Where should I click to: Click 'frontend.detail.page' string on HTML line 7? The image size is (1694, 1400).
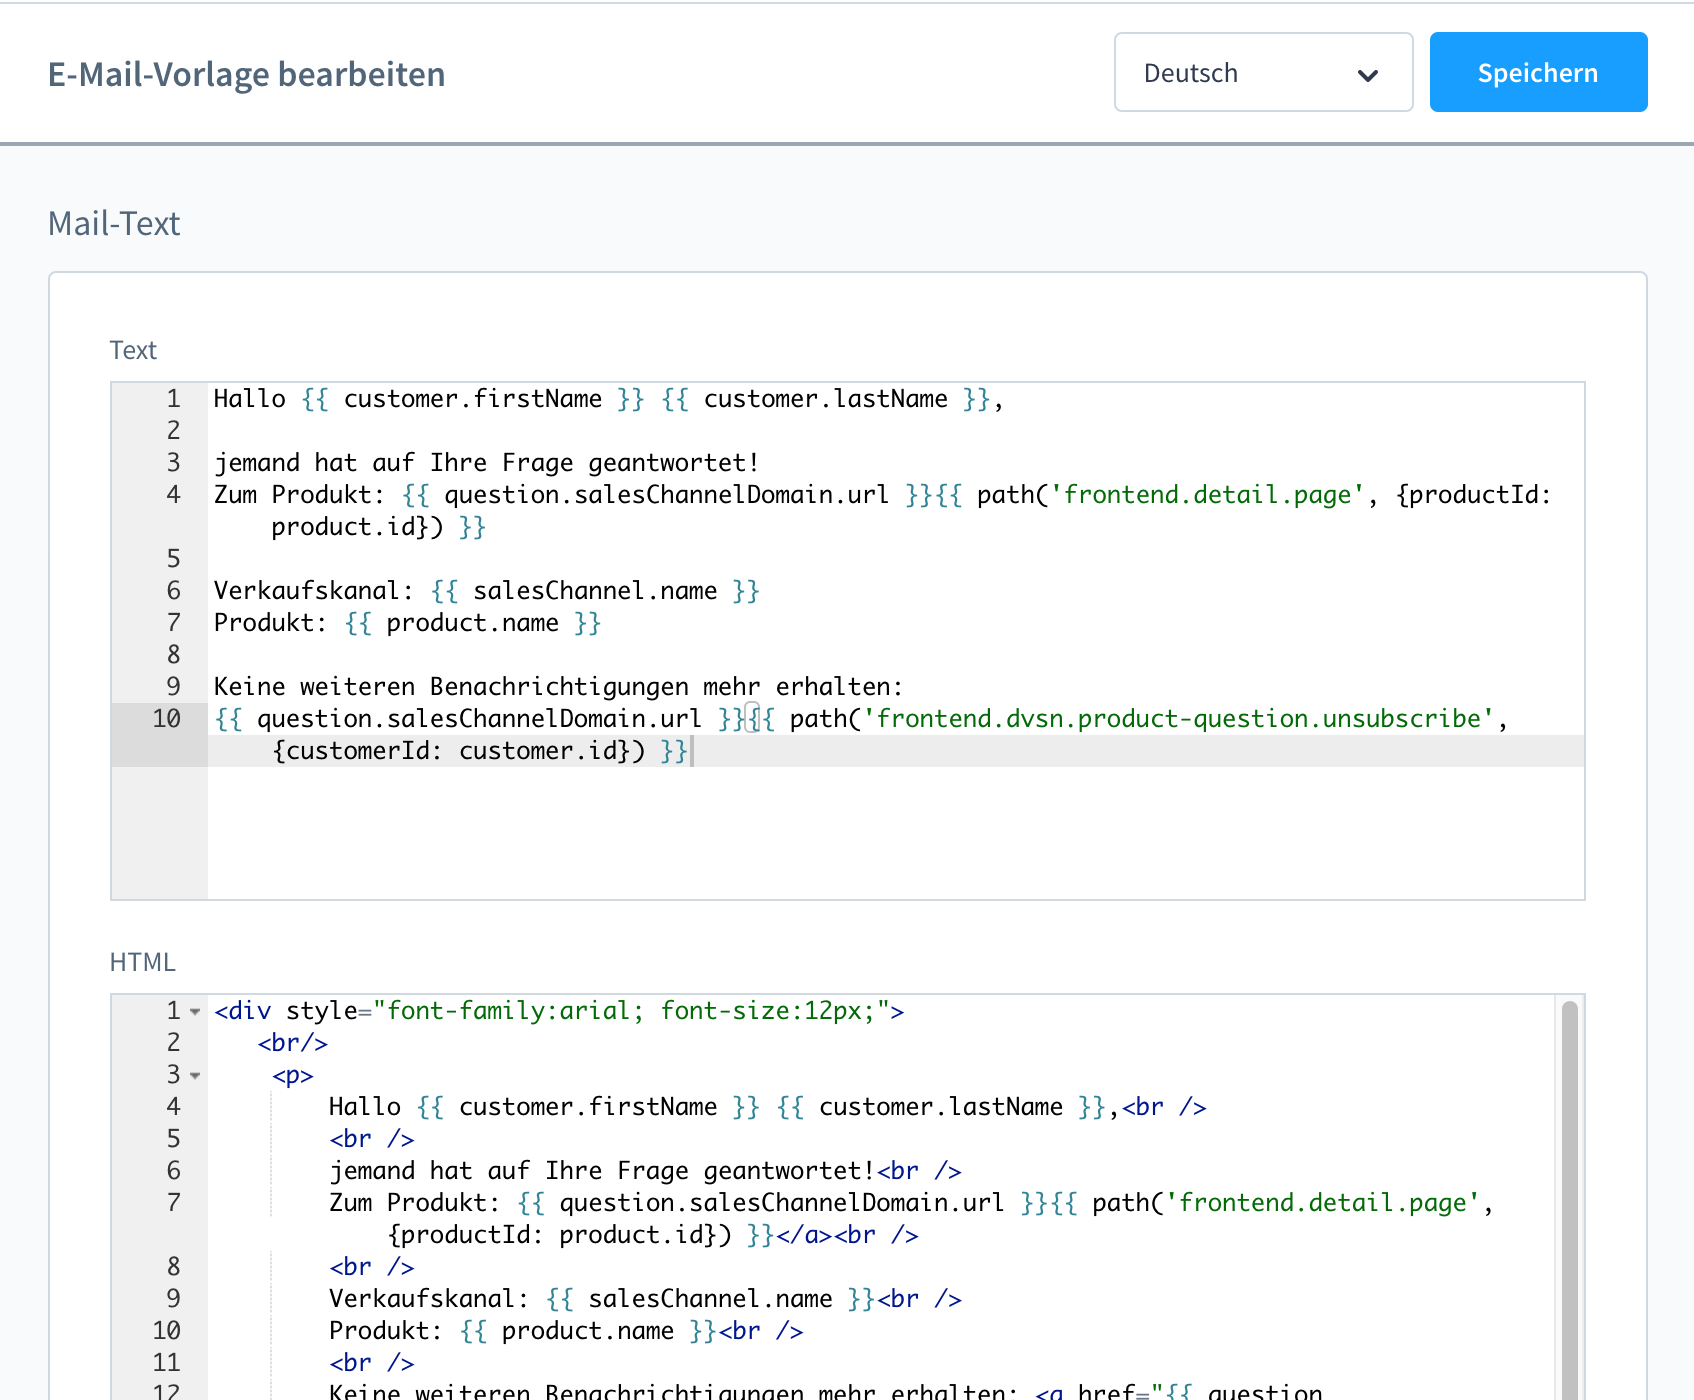tap(1323, 1203)
